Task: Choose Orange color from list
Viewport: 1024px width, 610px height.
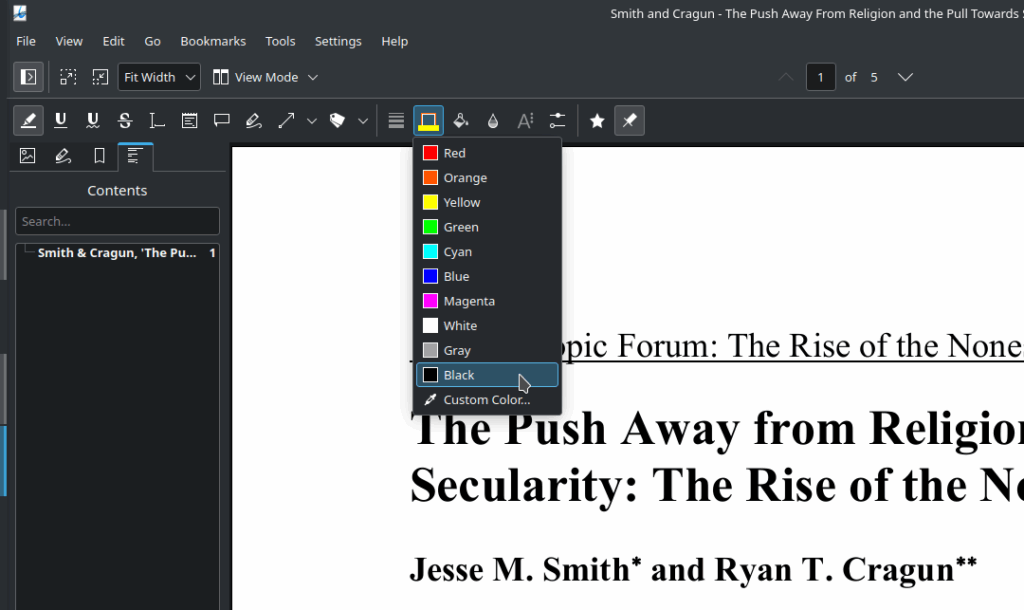Action: click(x=487, y=178)
